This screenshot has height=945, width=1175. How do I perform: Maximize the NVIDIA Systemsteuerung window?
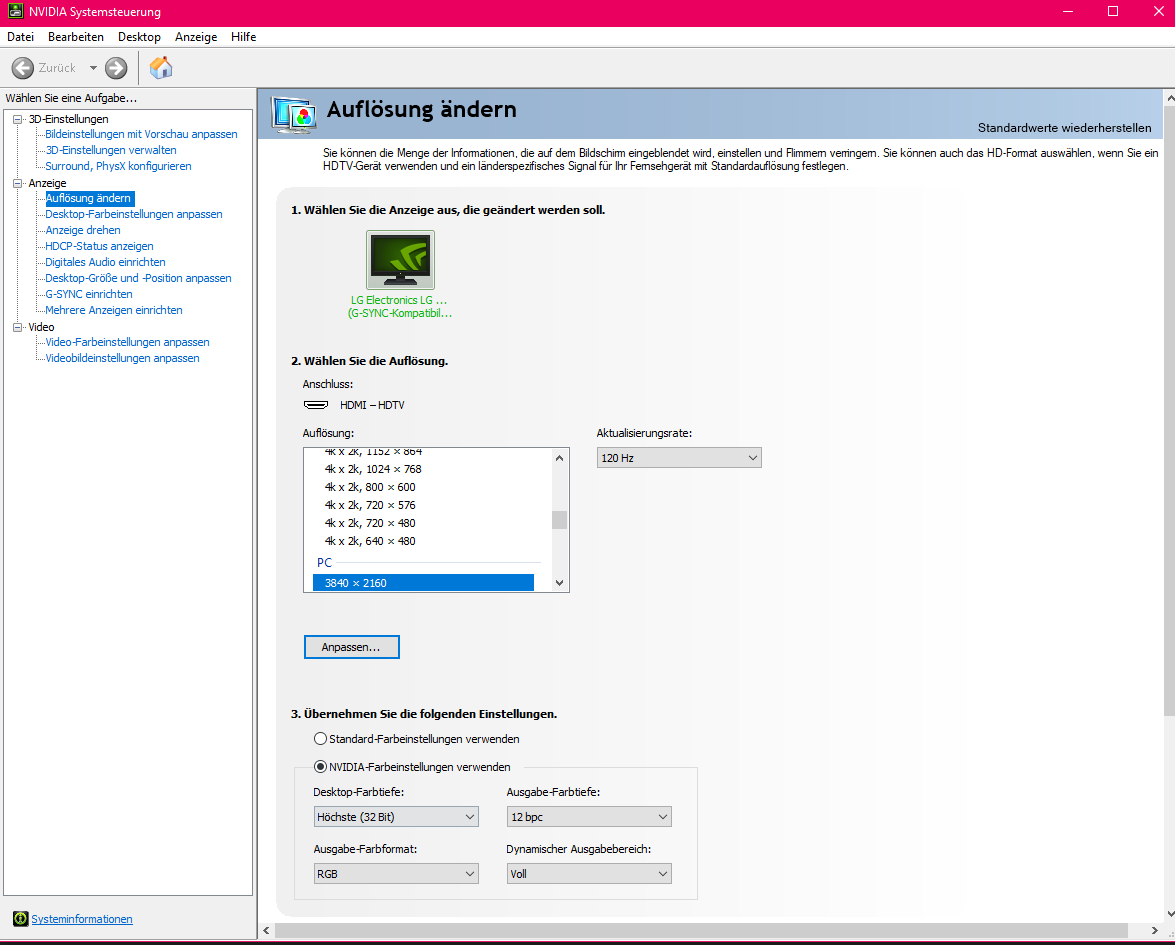[x=1113, y=11]
